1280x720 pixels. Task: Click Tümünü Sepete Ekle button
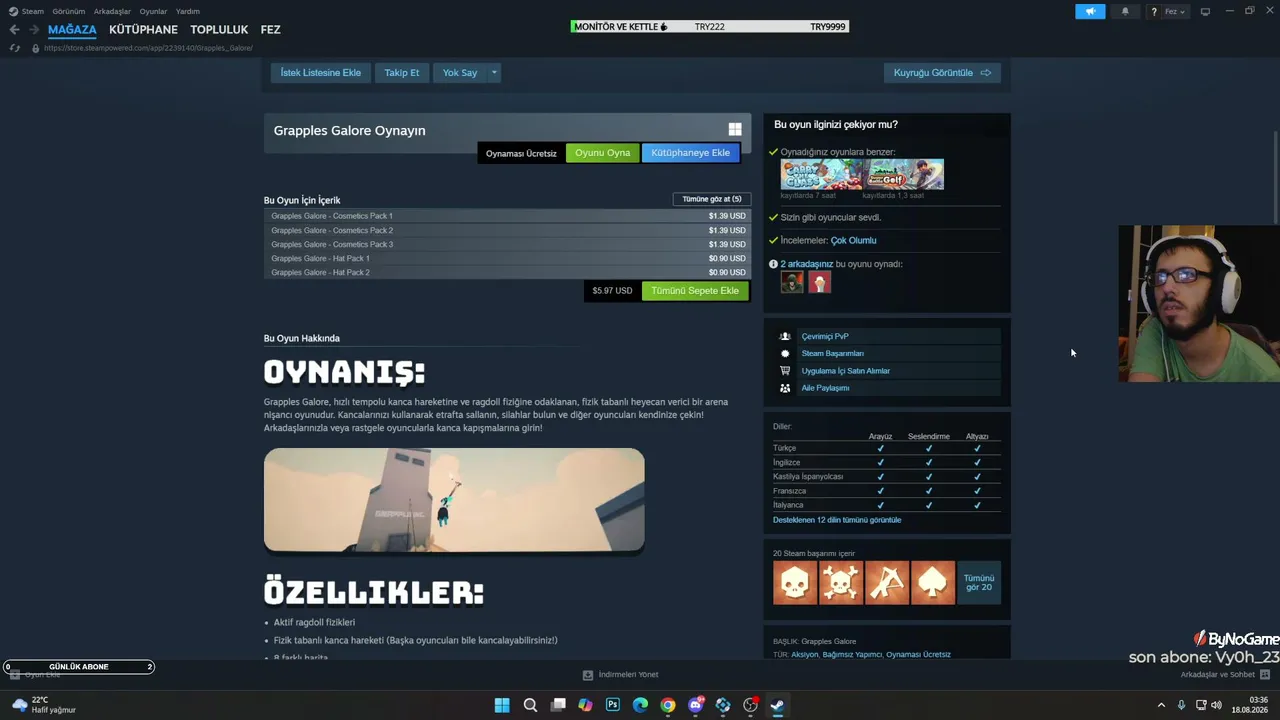(695, 291)
